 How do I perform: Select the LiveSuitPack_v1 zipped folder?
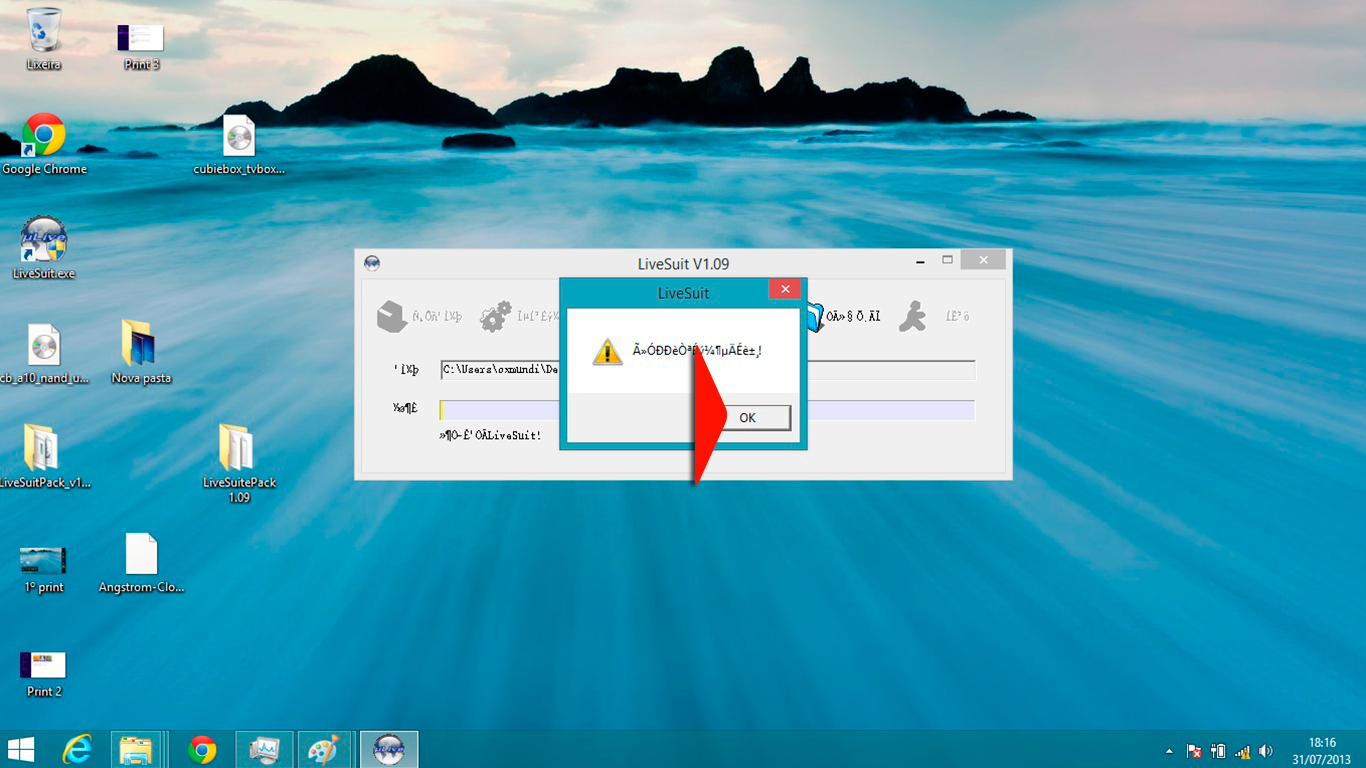tap(44, 456)
